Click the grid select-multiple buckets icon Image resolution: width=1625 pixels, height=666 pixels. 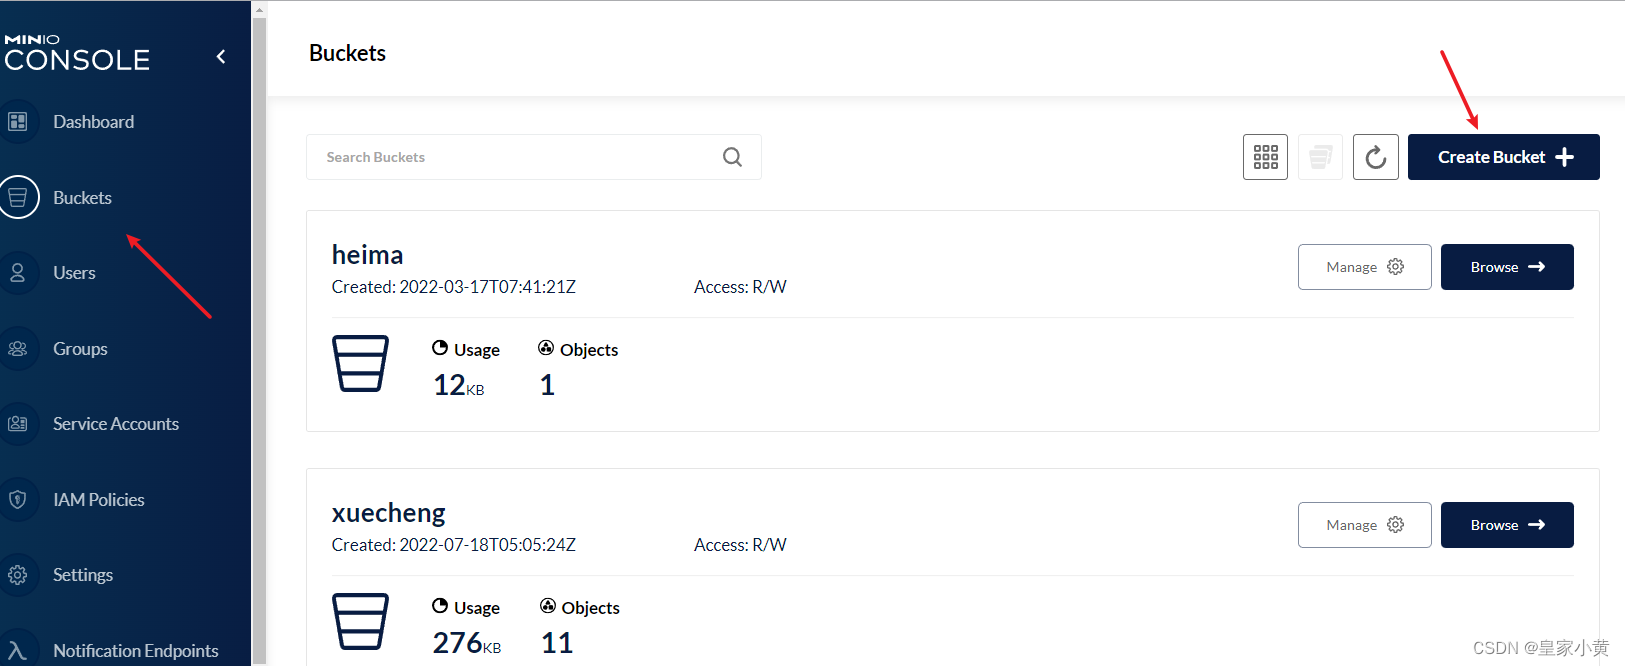pyautogui.click(x=1265, y=157)
